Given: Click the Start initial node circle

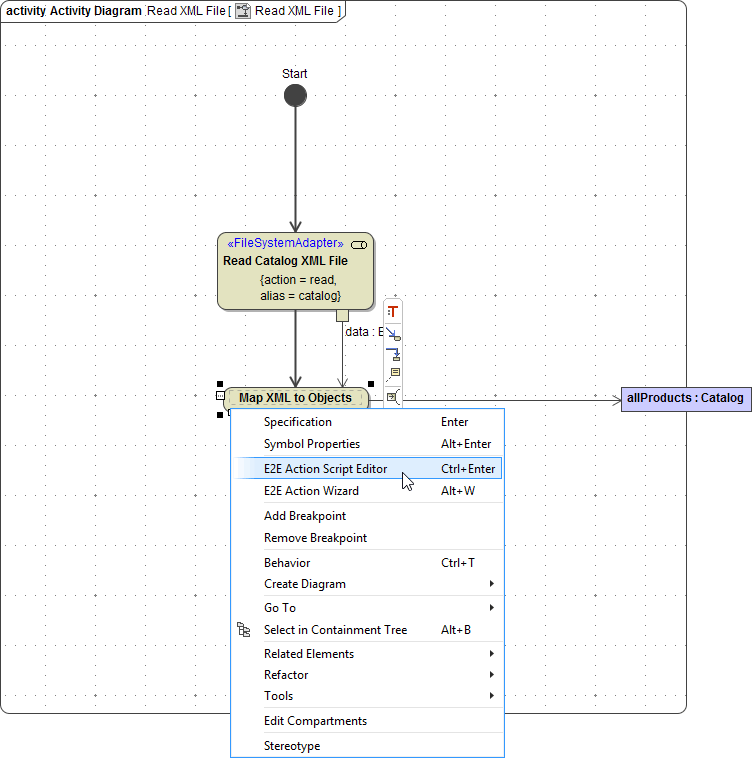Looking at the screenshot, I should (295, 96).
